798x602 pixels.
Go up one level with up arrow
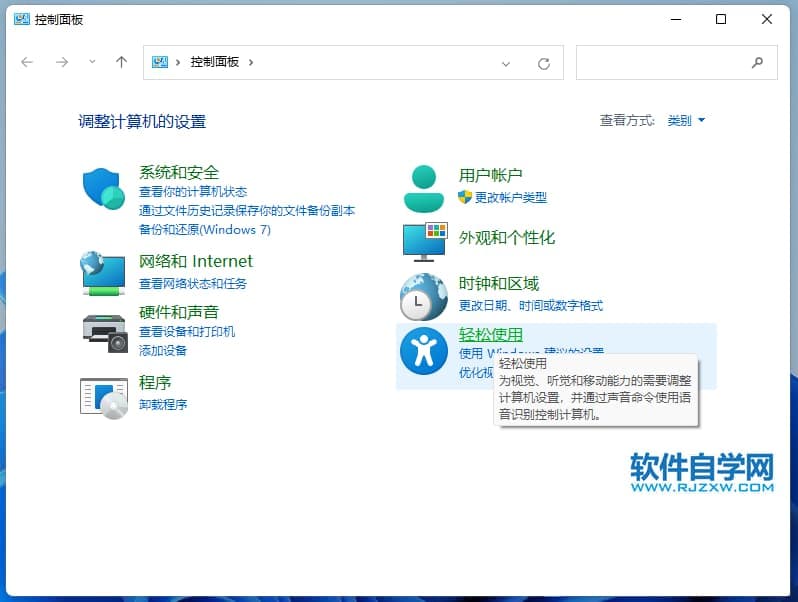click(x=121, y=62)
